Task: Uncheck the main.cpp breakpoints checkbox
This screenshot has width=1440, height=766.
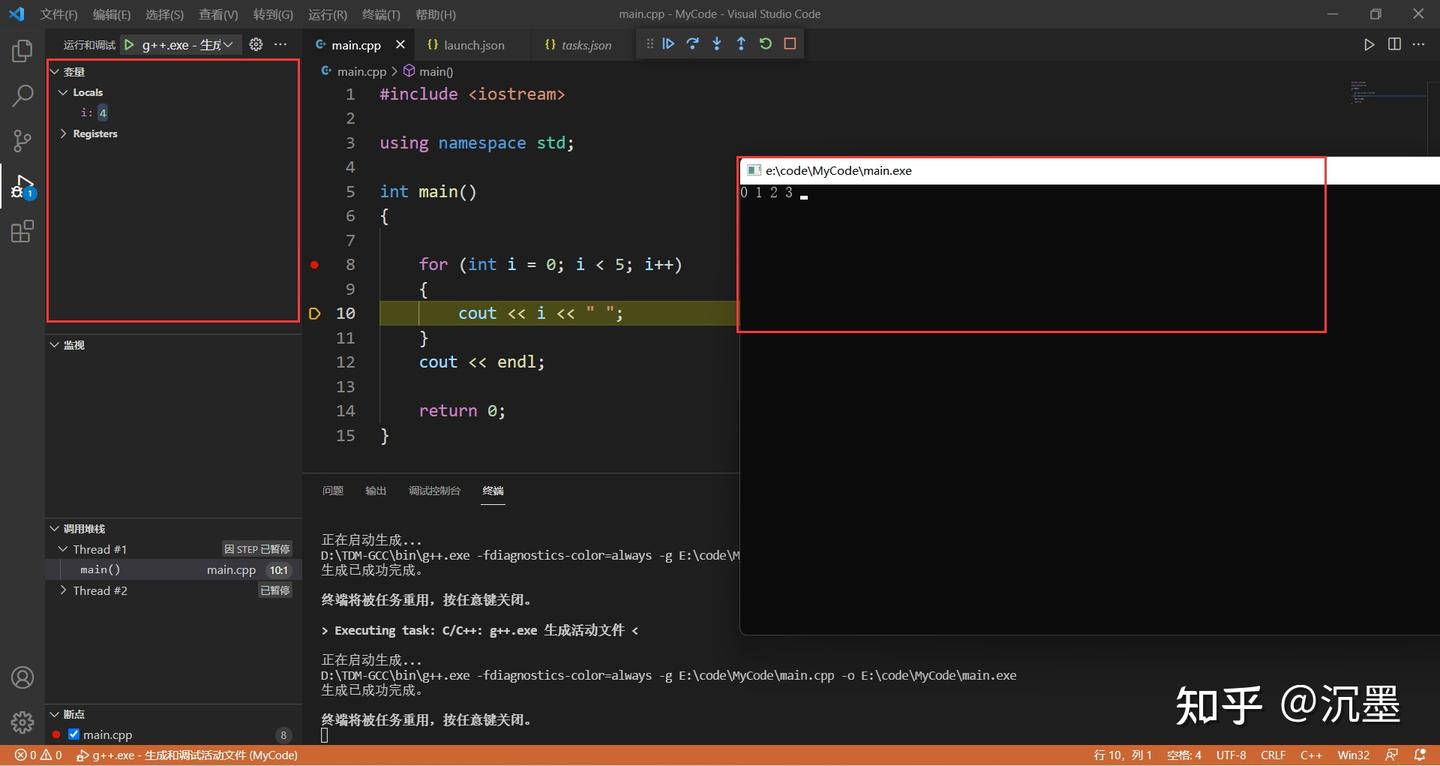Action: pyautogui.click(x=73, y=734)
